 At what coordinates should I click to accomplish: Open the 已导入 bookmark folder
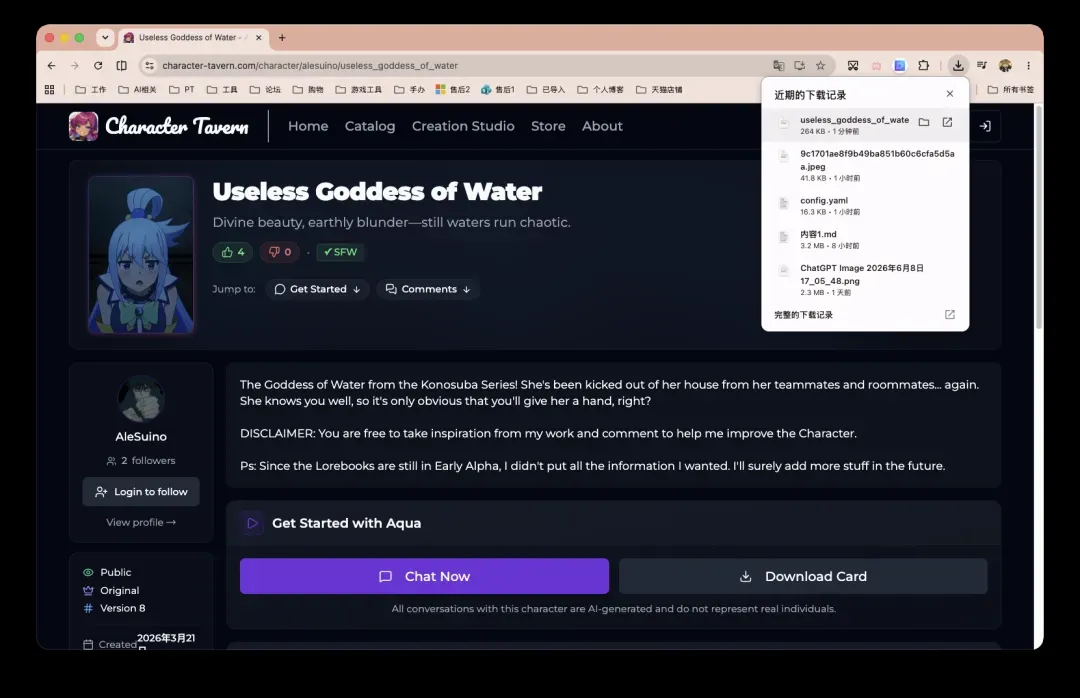546,90
